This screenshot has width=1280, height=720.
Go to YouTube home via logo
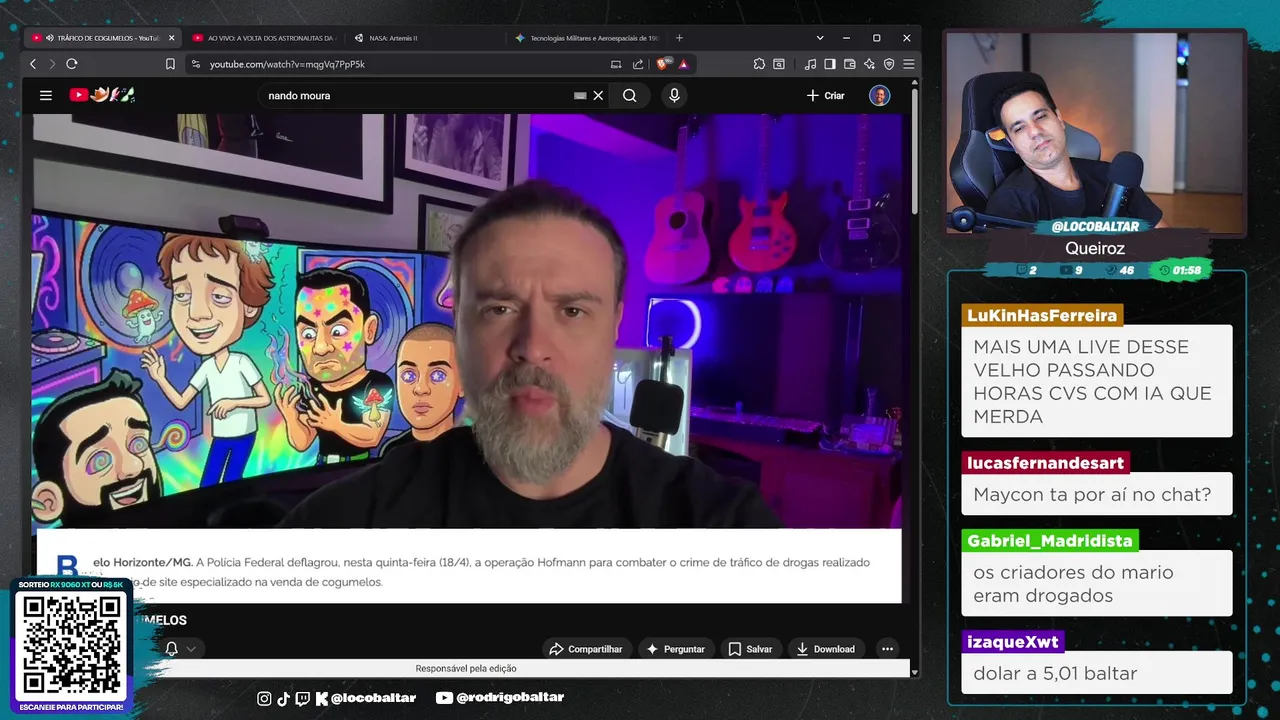coord(101,95)
